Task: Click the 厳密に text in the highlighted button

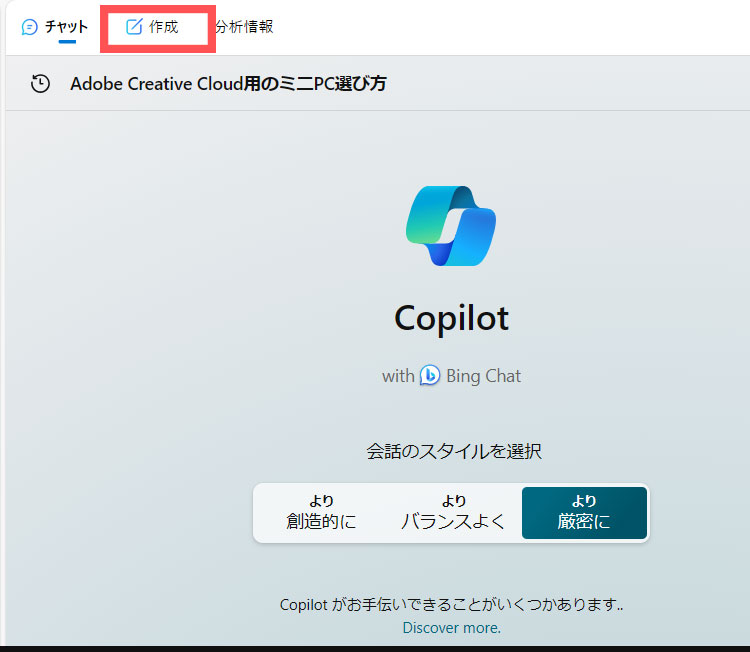Action: coord(584,521)
